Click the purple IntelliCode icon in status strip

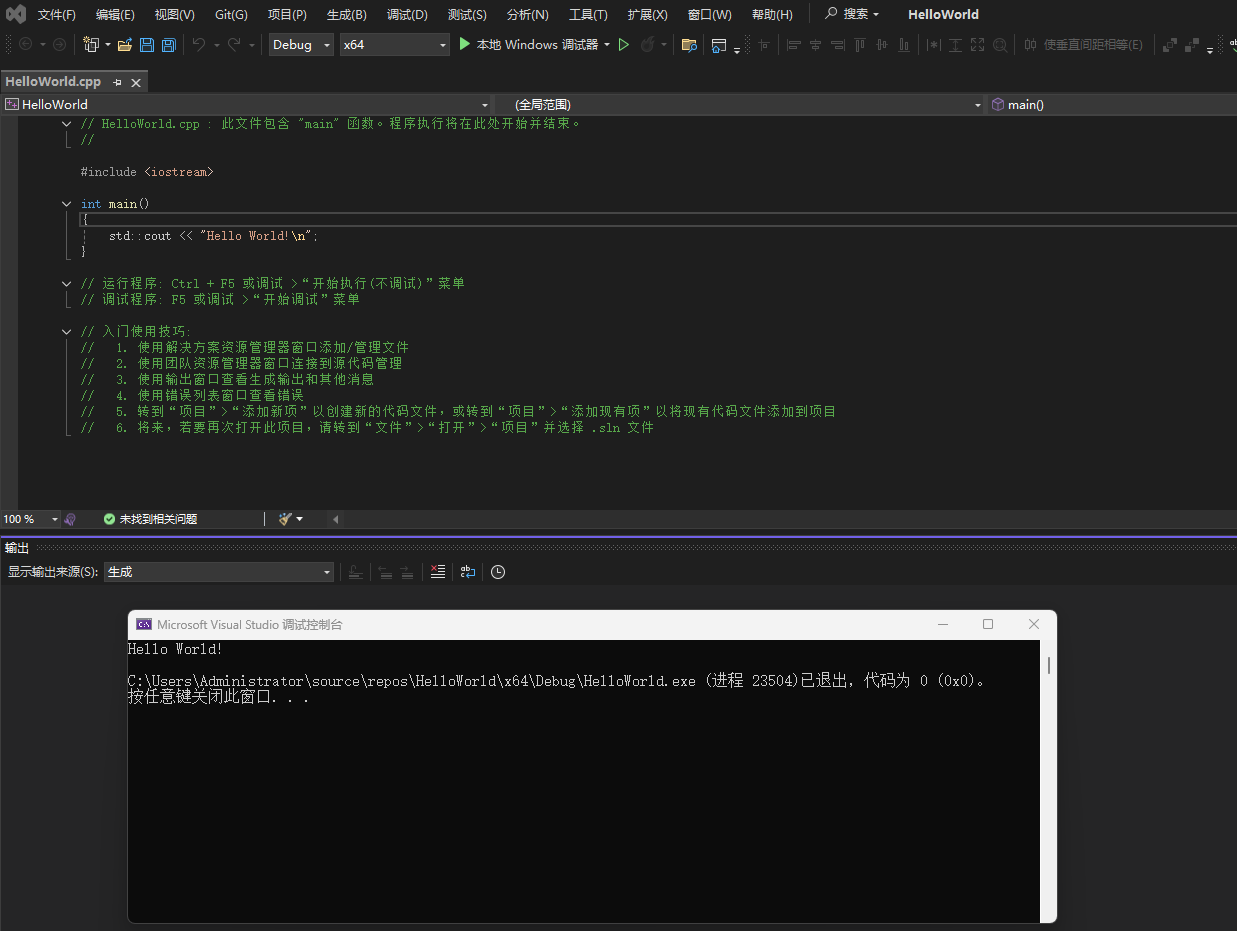(70, 519)
